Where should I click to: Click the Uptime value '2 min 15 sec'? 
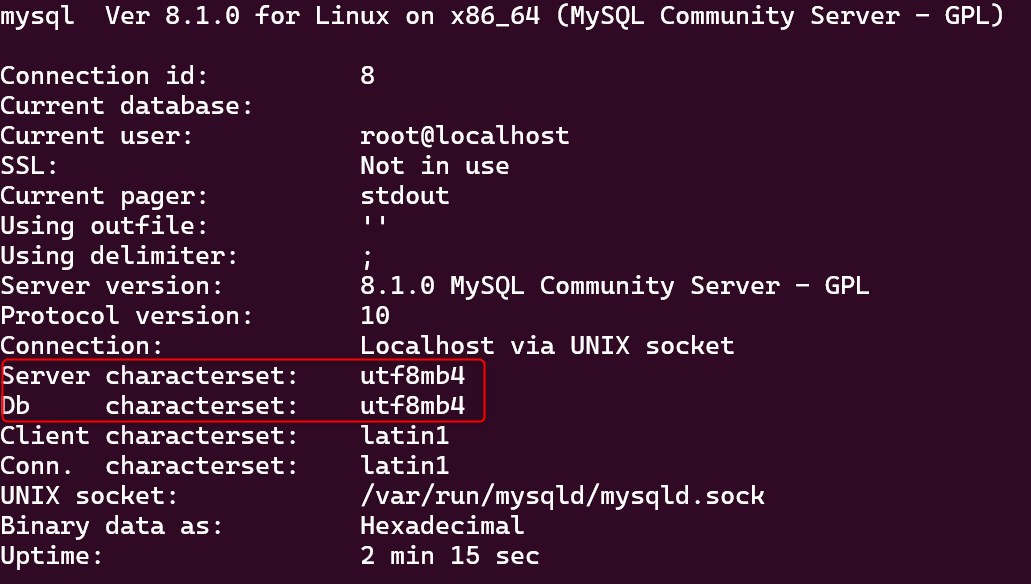[449, 556]
